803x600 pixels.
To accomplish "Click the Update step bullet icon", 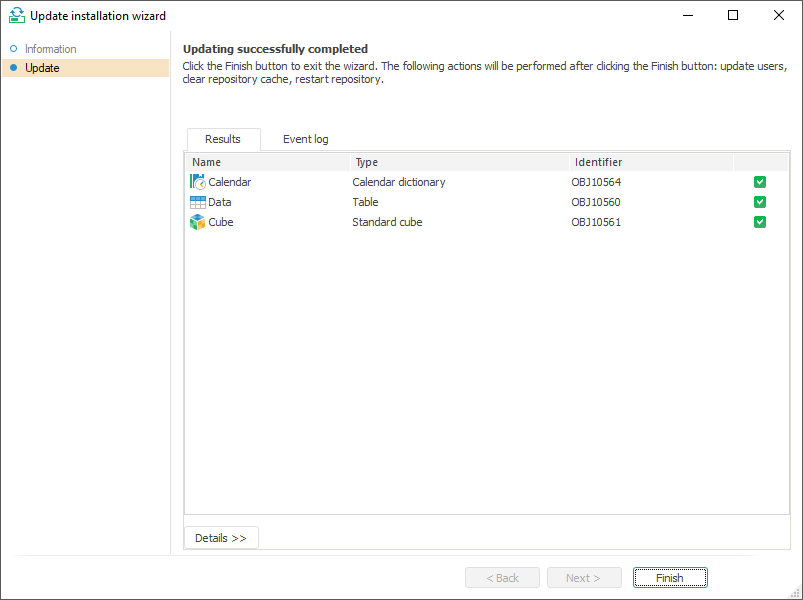I will 13,68.
